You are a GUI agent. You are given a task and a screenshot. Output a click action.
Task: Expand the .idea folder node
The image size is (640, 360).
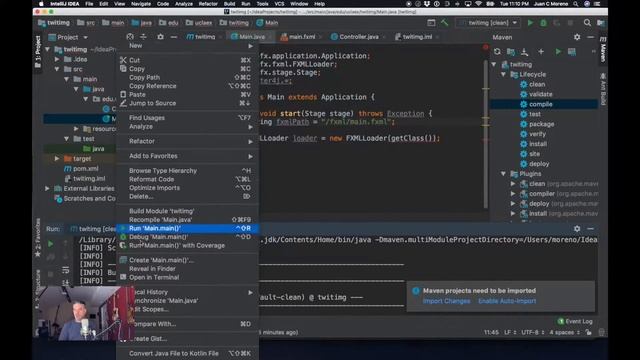(57, 59)
